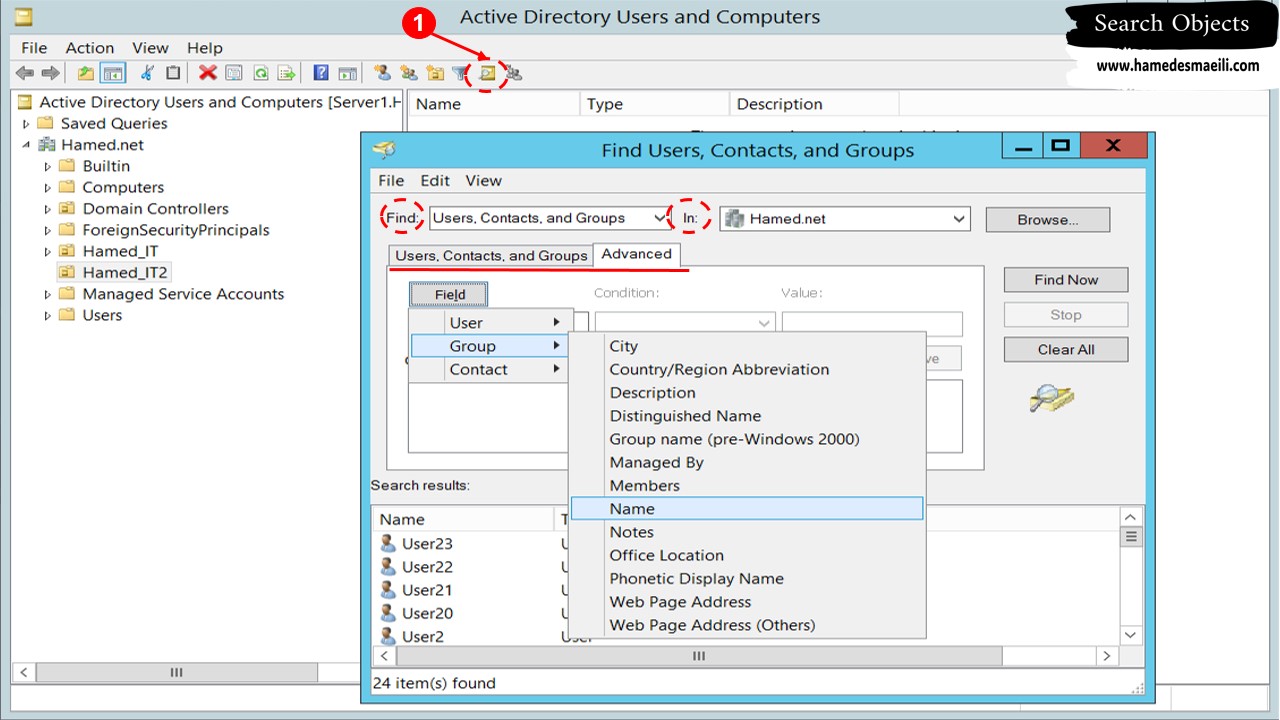
Task: Click the Name column header in results
Action: (x=464, y=519)
